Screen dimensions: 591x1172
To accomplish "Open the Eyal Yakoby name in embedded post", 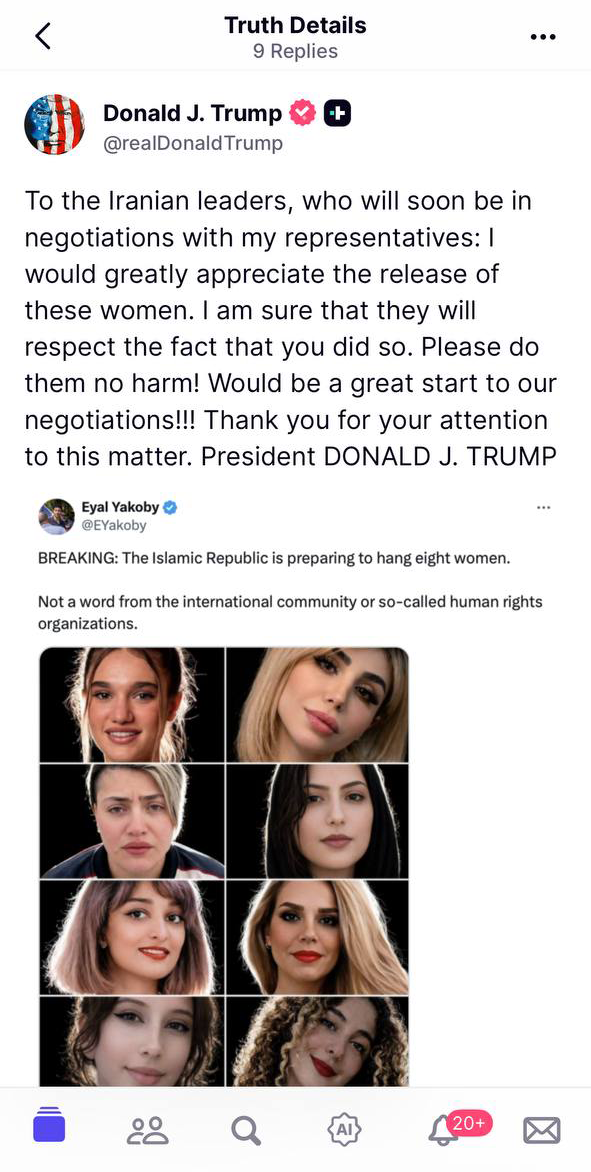I will point(120,507).
